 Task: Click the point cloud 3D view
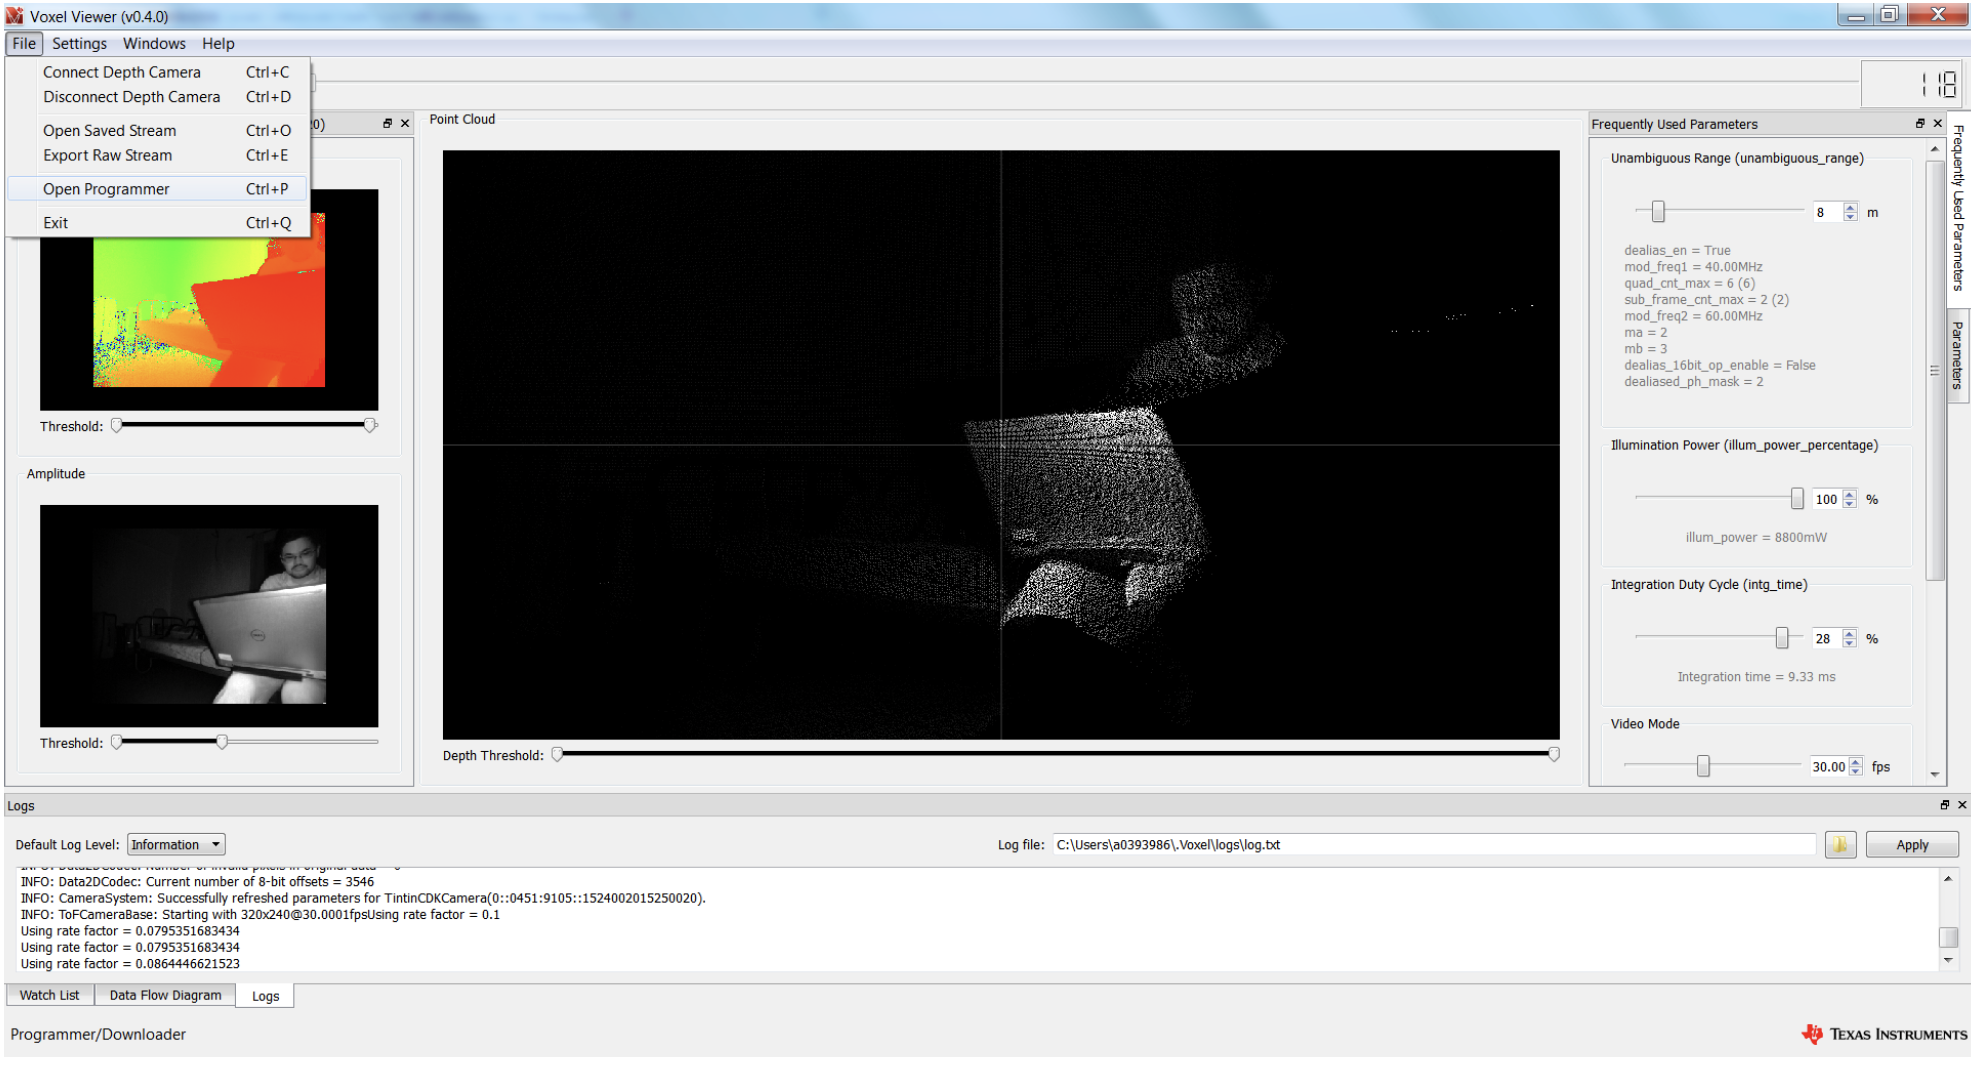pyautogui.click(x=1001, y=445)
